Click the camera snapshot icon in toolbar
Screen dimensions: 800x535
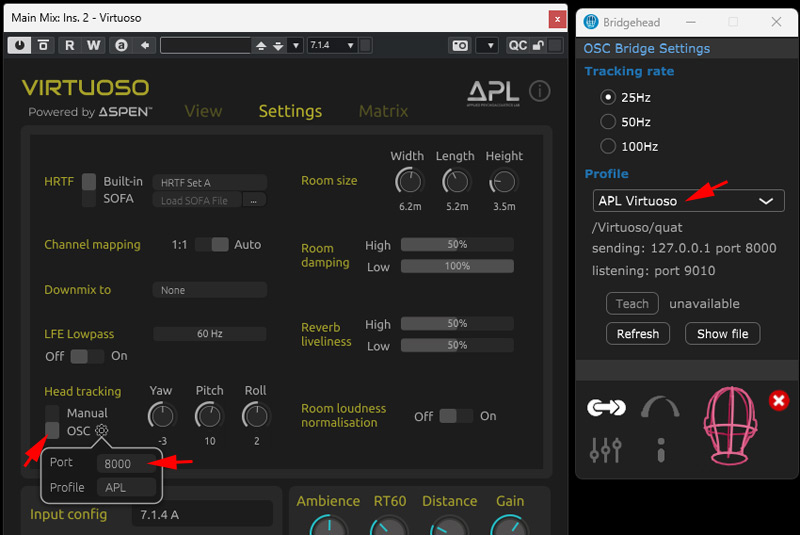tap(459, 45)
